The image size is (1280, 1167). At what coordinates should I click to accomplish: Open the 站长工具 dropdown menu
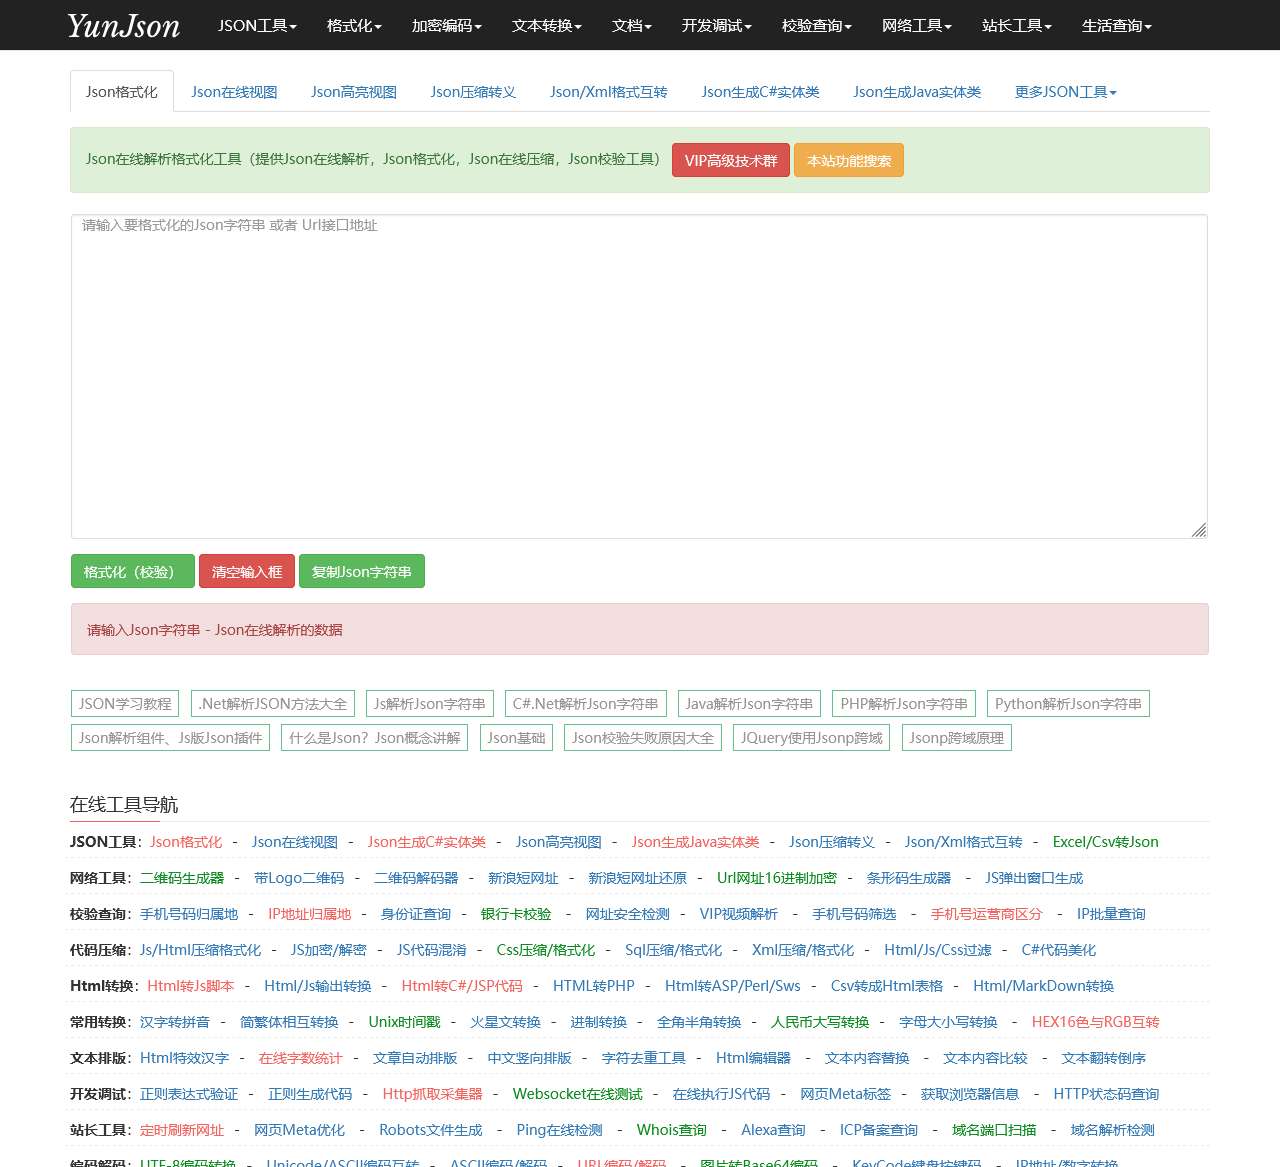tap(1016, 27)
